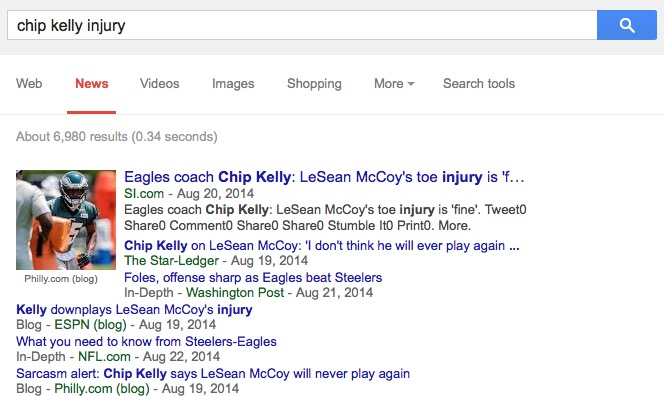This screenshot has width=664, height=396.
Task: Click The Star-Ledger source name
Action: [172, 261]
